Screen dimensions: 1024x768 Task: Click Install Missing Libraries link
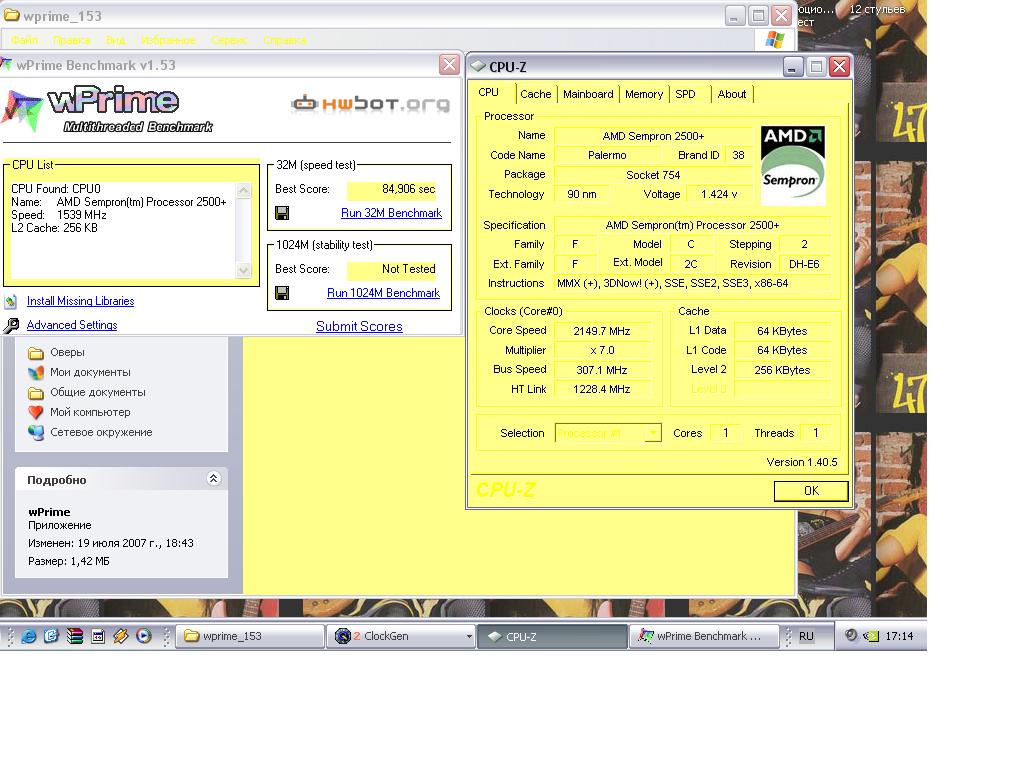pyautogui.click(x=80, y=301)
